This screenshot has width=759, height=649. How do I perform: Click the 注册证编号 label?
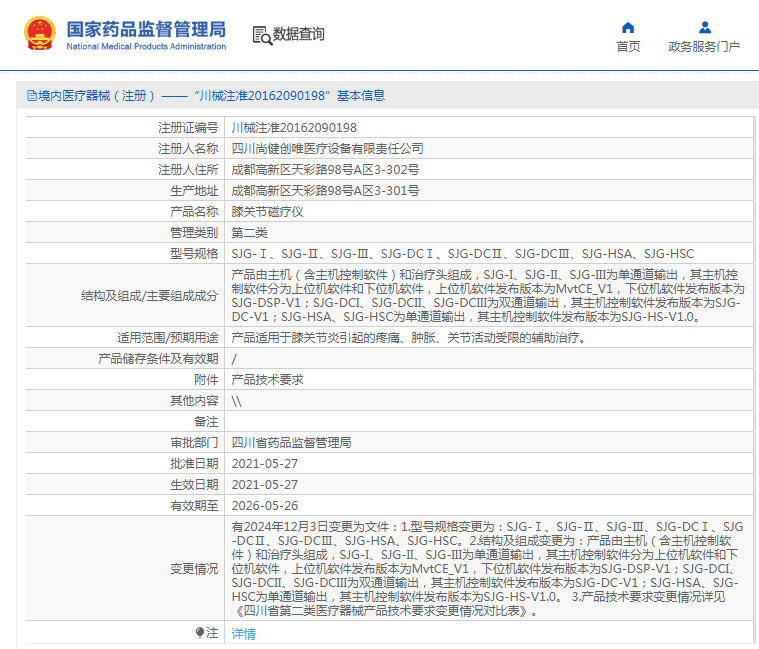188,128
